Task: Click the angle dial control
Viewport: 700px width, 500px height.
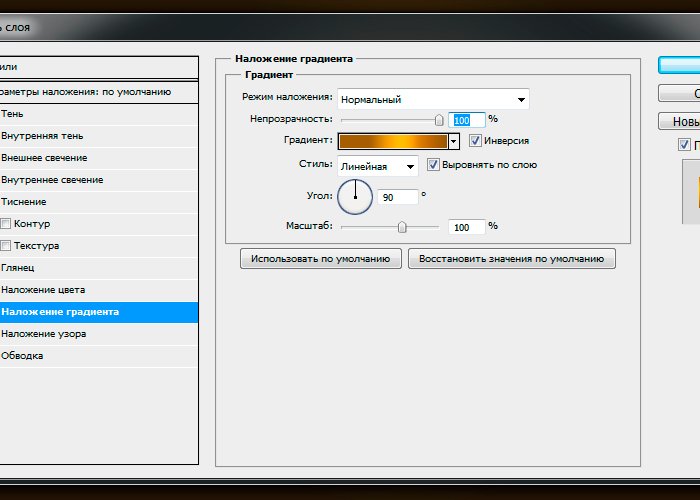Action: (355, 196)
